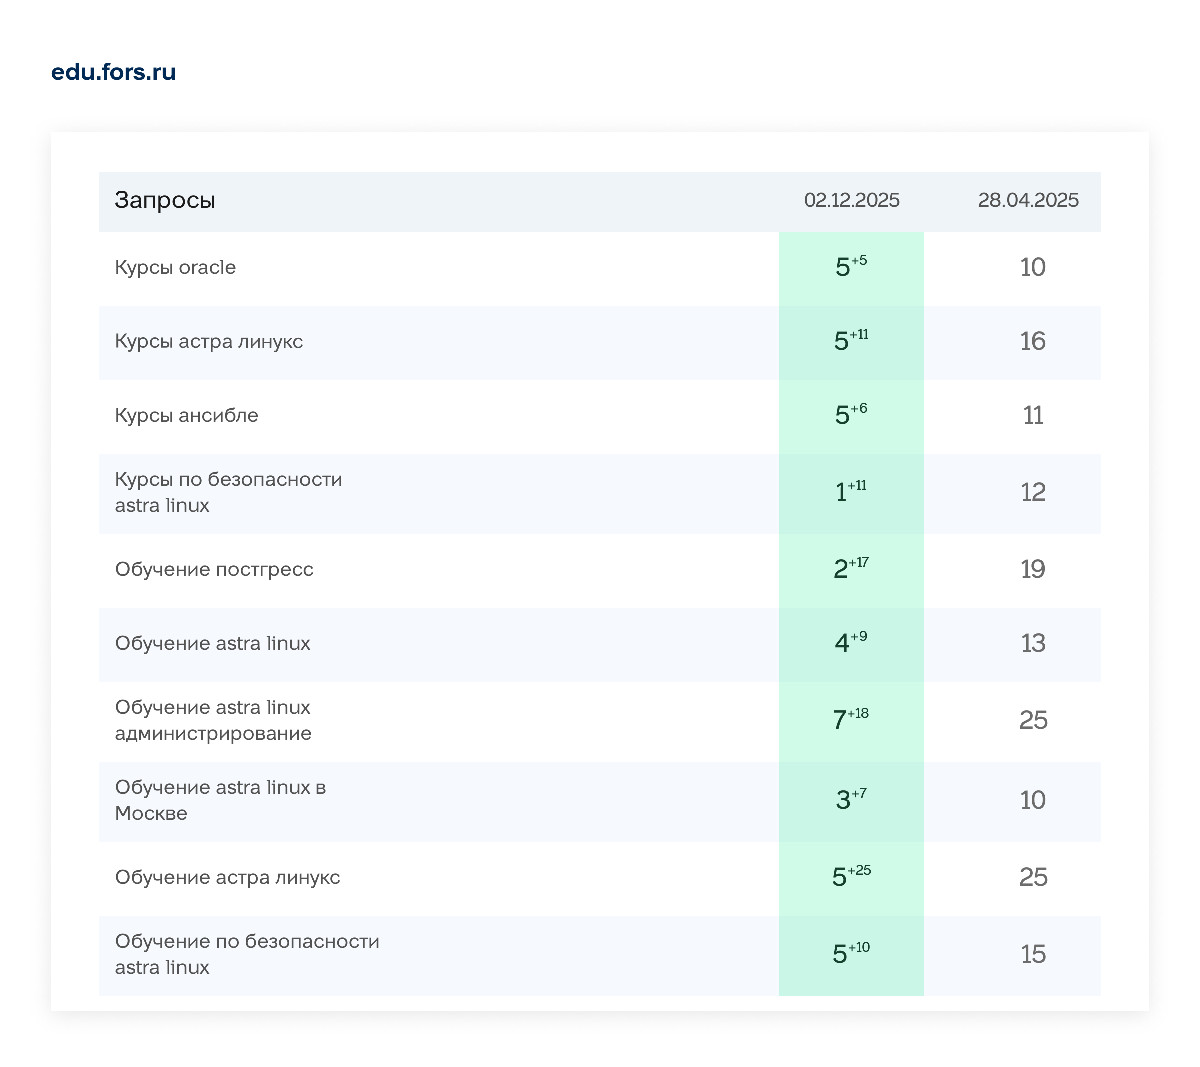This screenshot has height=1067, width=1200.
Task: Open the Курсы астра линукс query row
Action: click(x=208, y=341)
